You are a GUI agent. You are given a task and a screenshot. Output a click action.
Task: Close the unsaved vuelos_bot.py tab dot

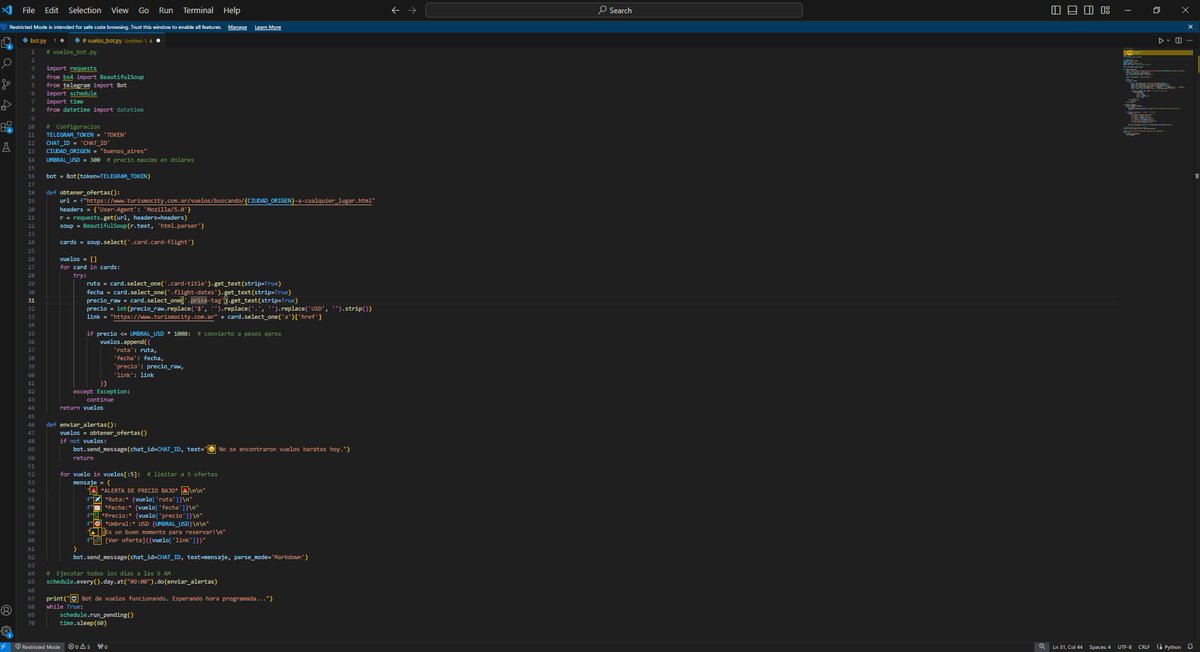click(158, 41)
